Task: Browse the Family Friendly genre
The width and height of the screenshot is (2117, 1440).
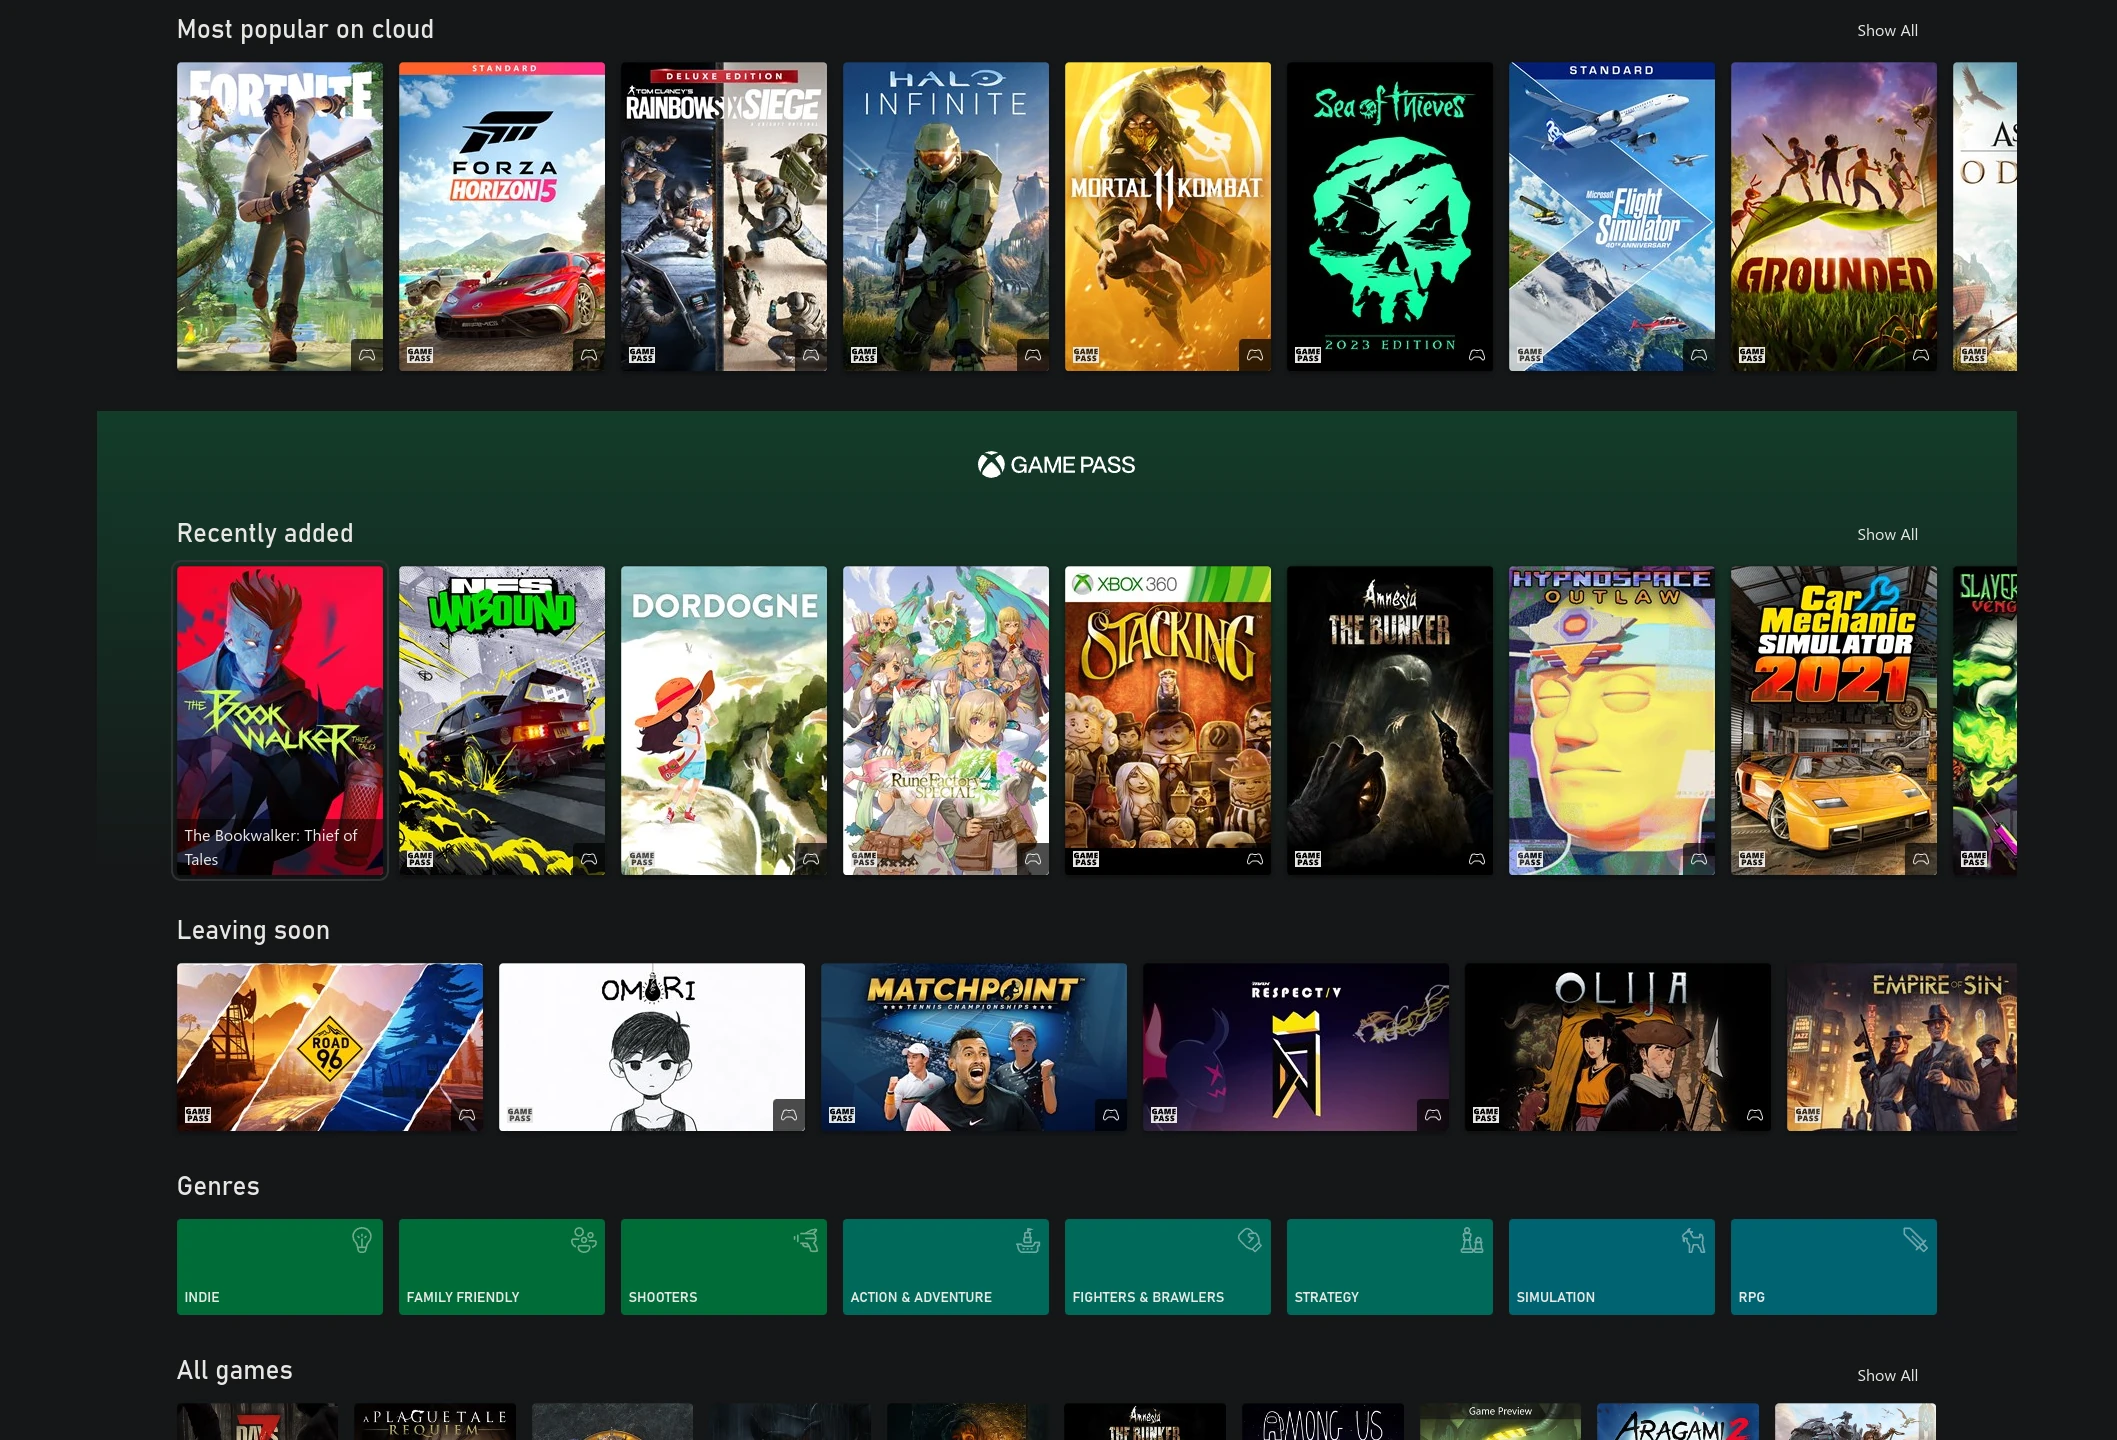Action: coord(502,1267)
